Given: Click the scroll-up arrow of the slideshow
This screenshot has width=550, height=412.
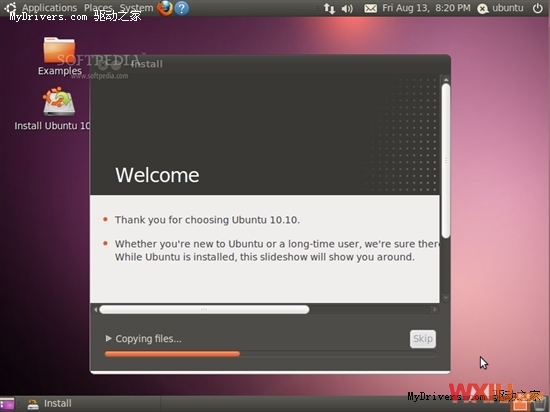Looking at the screenshot, I should 446,79.
